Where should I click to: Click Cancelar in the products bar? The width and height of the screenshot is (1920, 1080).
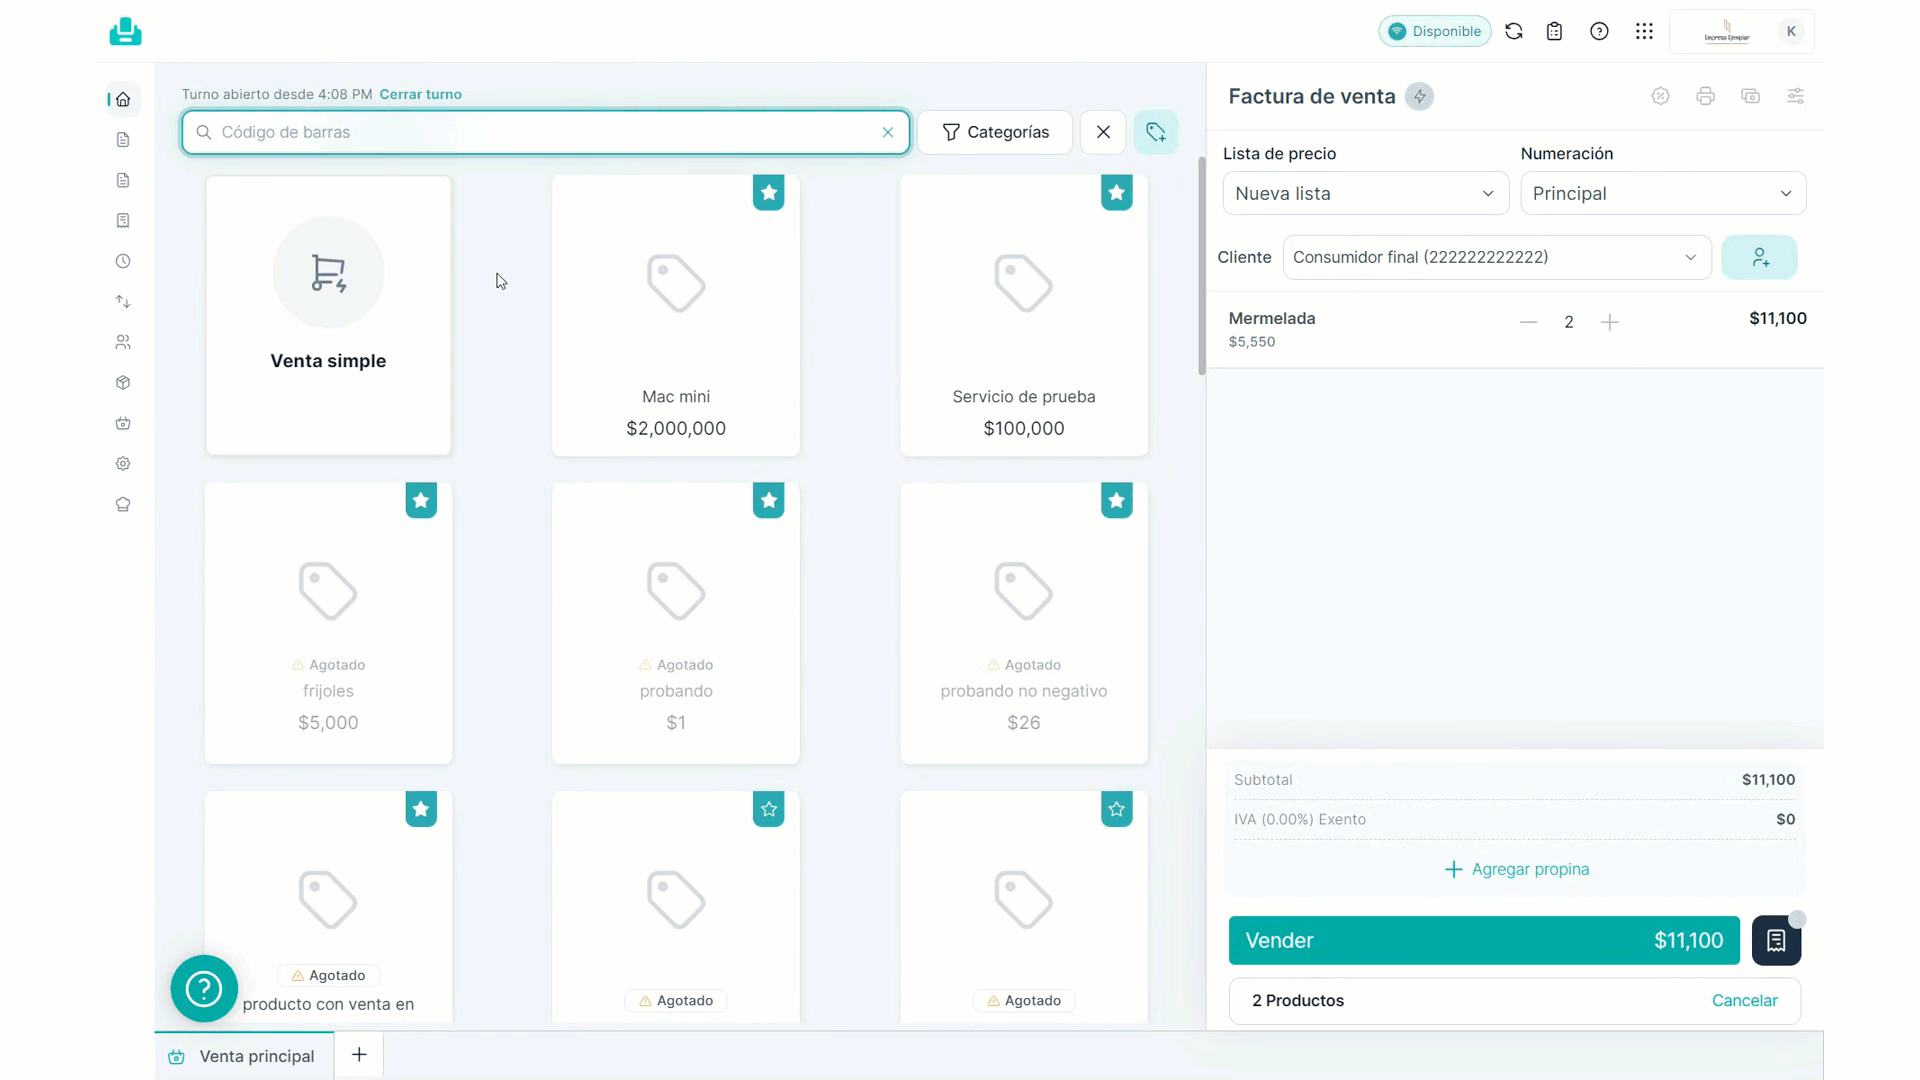1744,1000
